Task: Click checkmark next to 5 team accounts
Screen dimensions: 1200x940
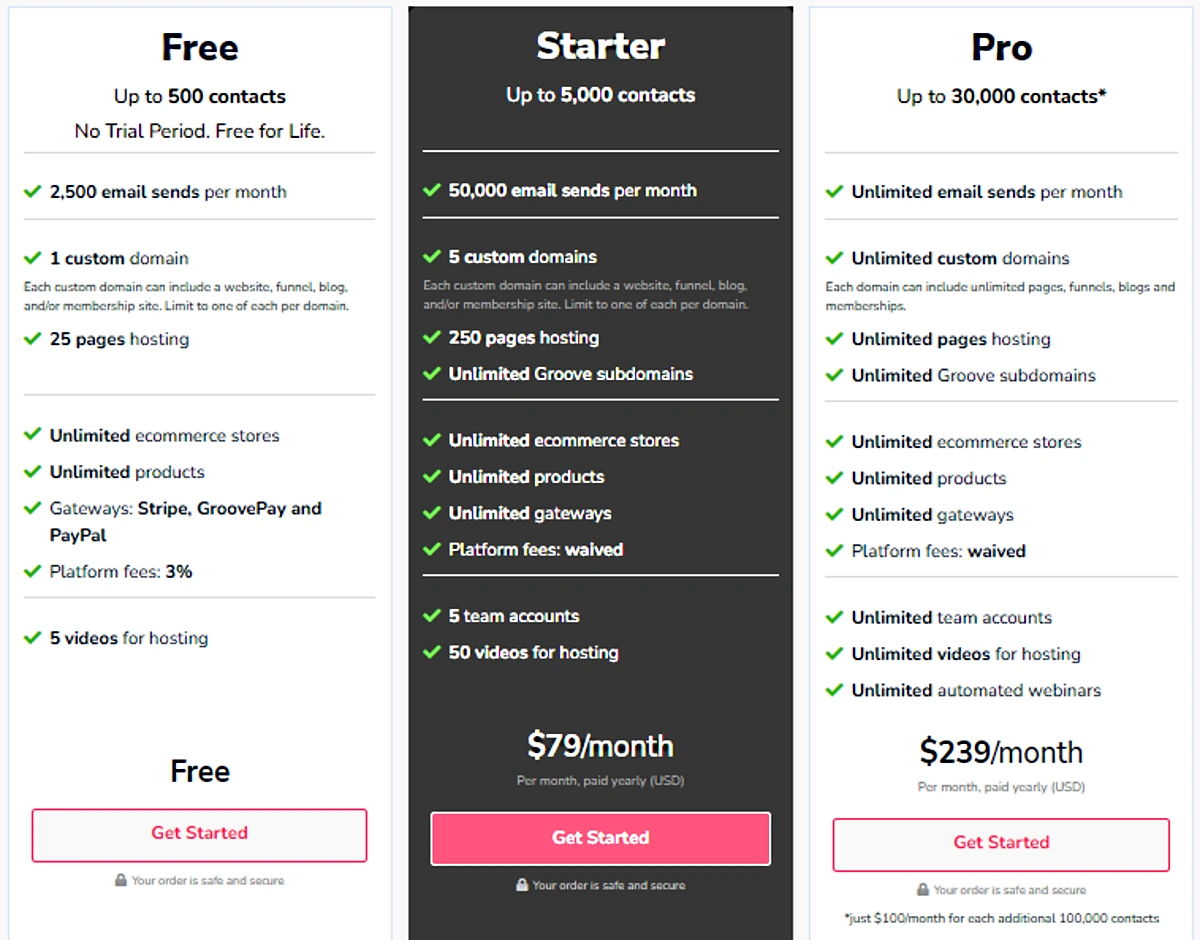Action: 432,616
